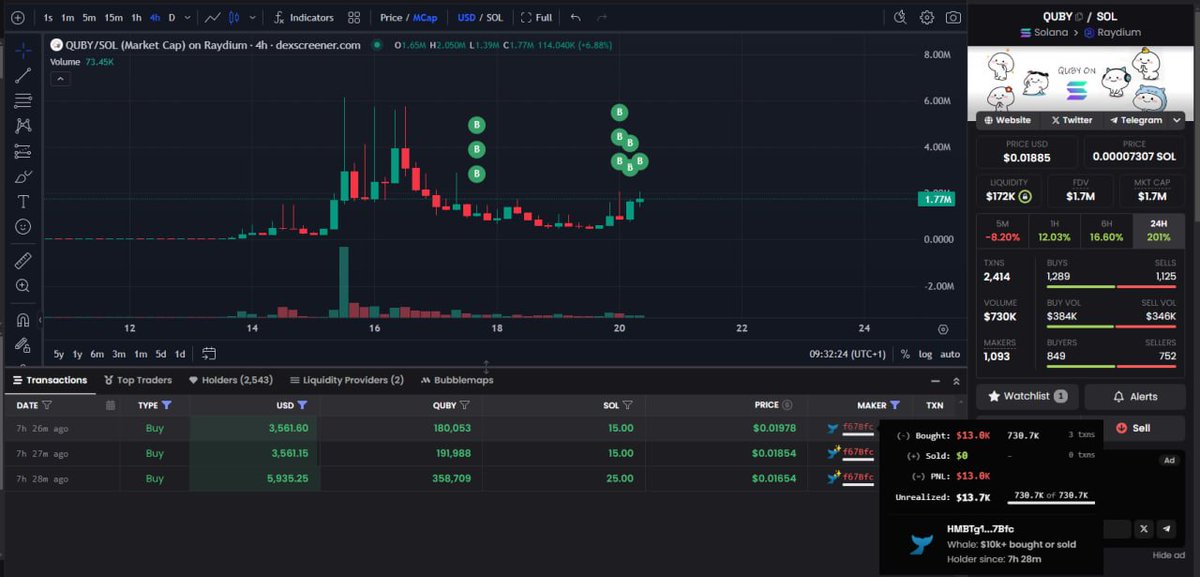Image resolution: width=1200 pixels, height=577 pixels.
Task: Add token to Watchlist
Action: (x=1027, y=396)
